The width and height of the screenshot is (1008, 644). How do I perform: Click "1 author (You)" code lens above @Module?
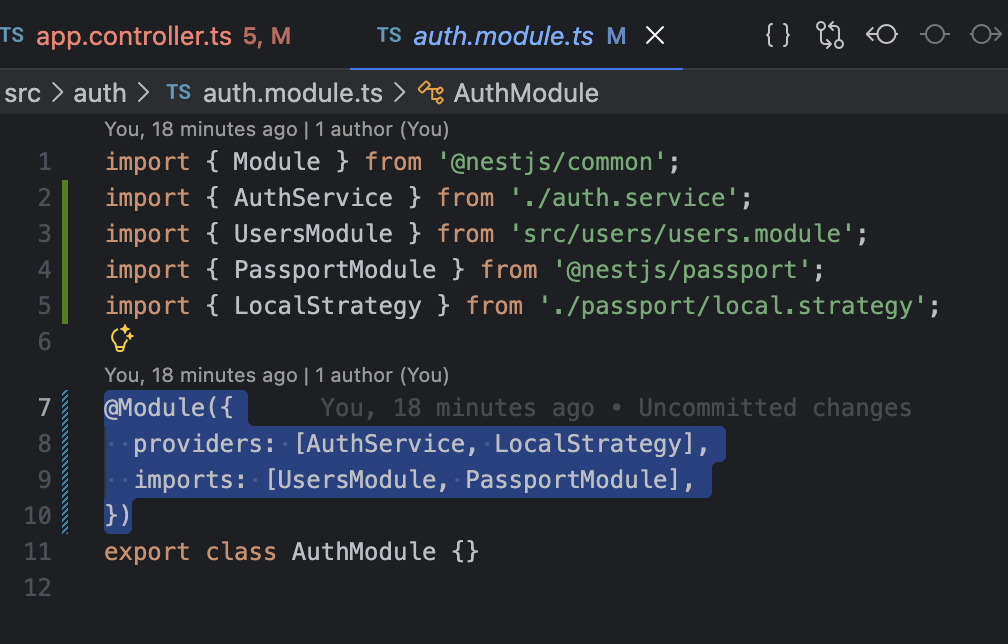tap(382, 375)
